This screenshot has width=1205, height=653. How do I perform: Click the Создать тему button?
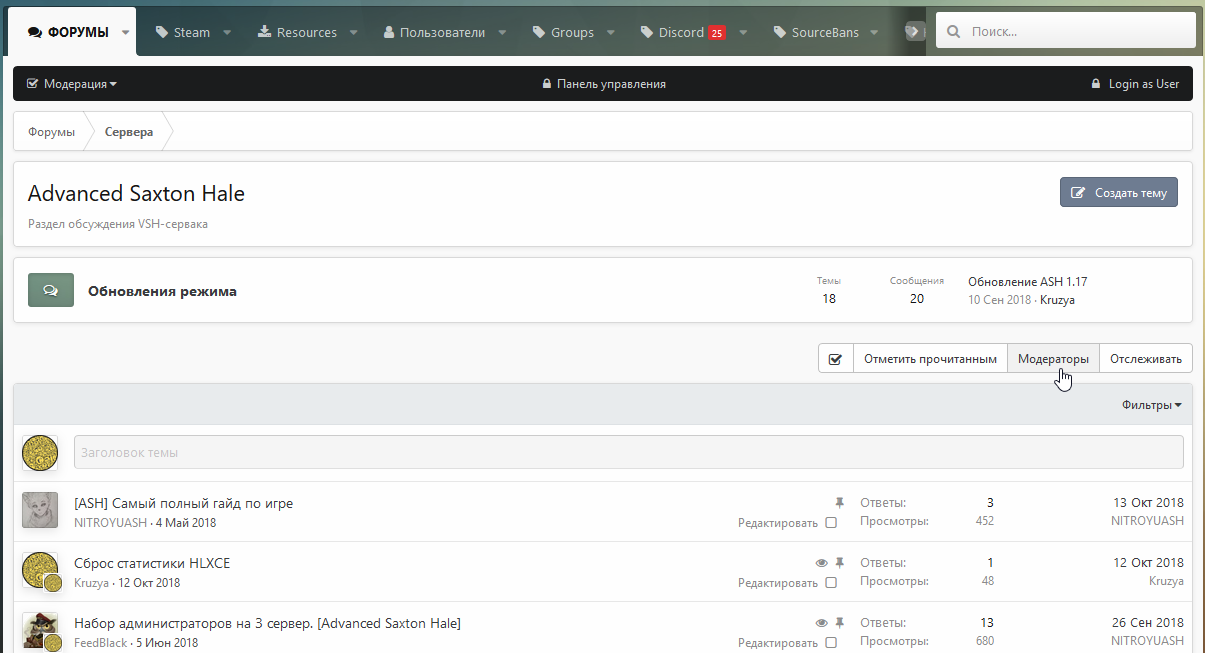click(1119, 192)
